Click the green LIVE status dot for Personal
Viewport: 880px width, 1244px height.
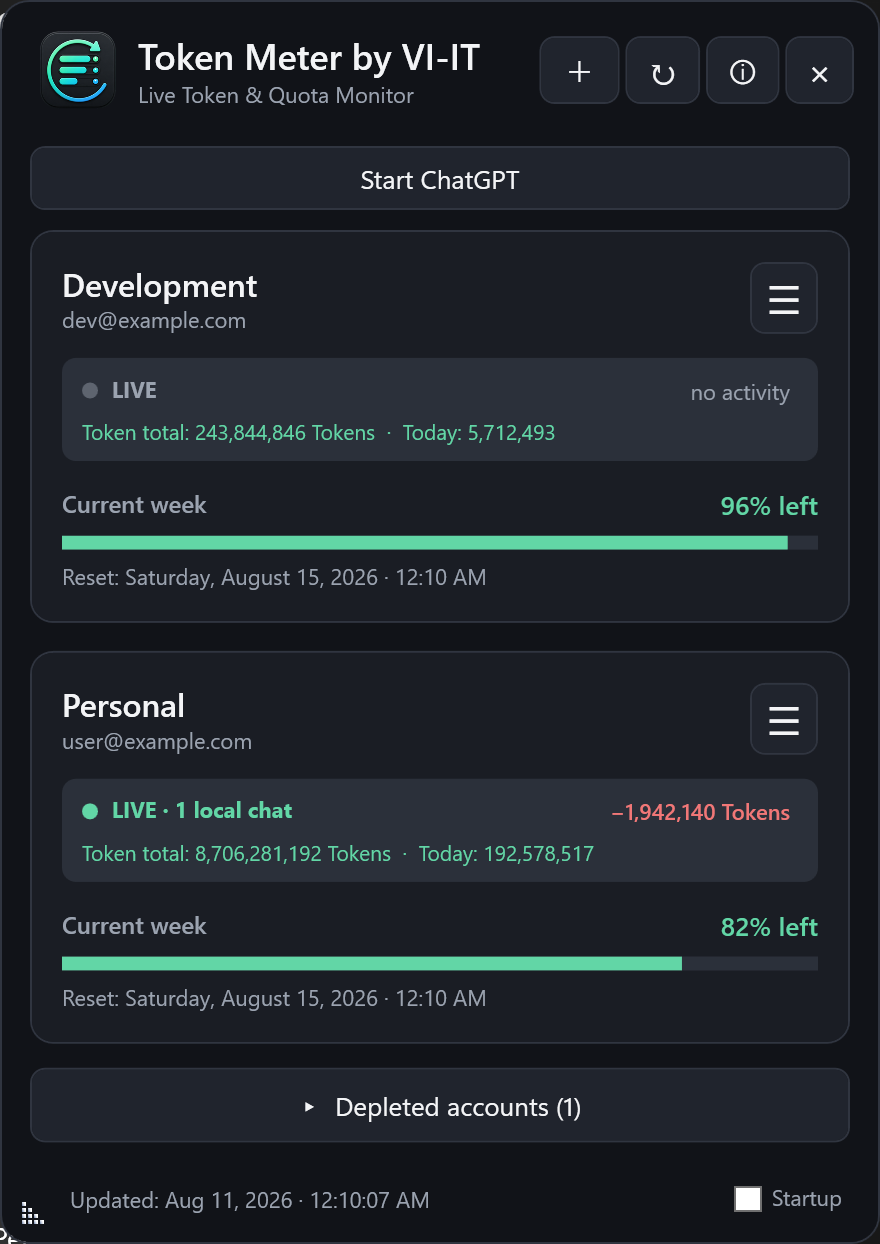(x=90, y=812)
